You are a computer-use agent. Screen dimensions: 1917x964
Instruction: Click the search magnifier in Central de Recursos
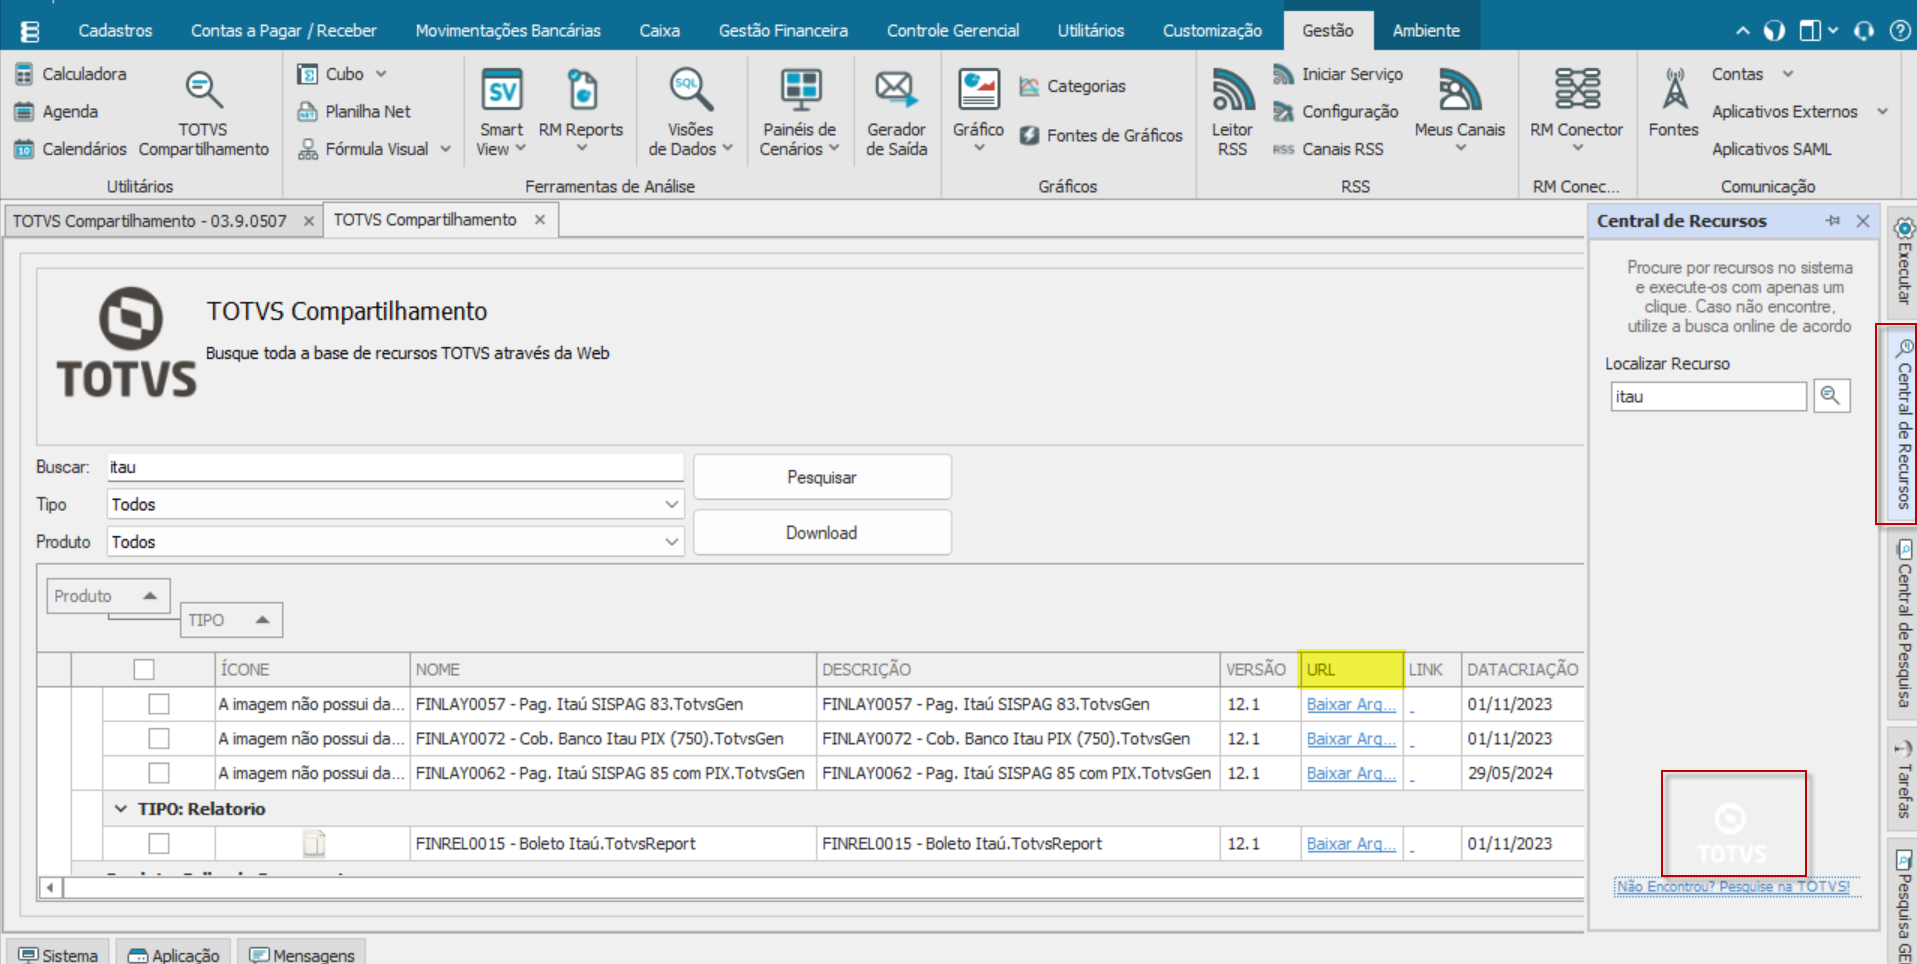[1831, 396]
